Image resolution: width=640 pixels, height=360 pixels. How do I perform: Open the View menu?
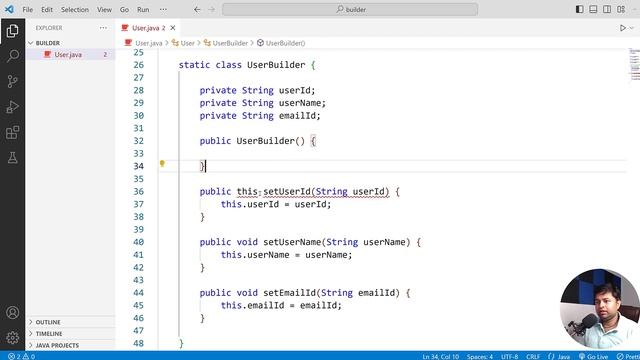point(104,9)
